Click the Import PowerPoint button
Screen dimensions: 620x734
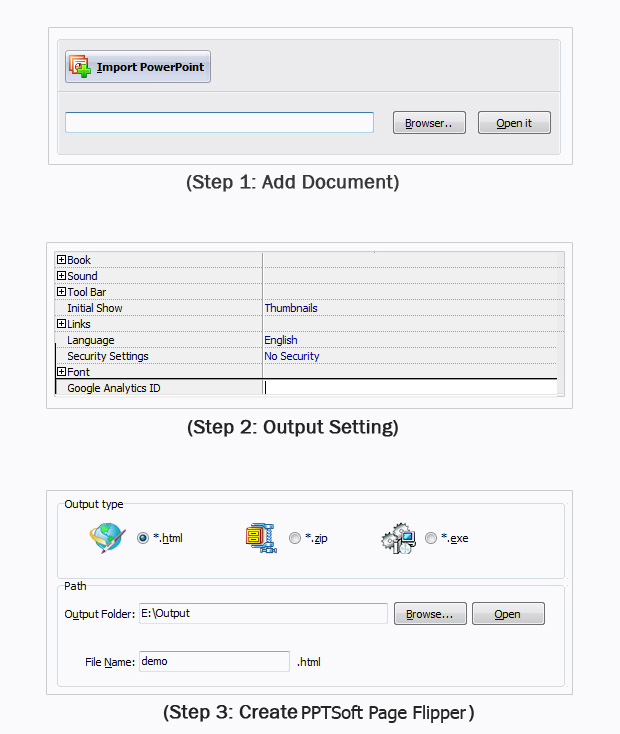coord(138,66)
